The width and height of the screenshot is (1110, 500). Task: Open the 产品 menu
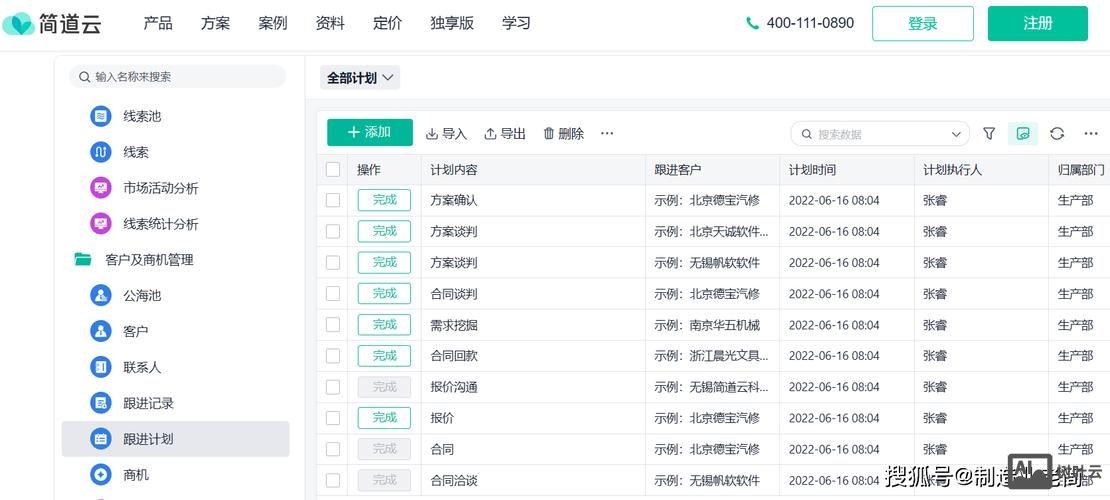coord(158,23)
